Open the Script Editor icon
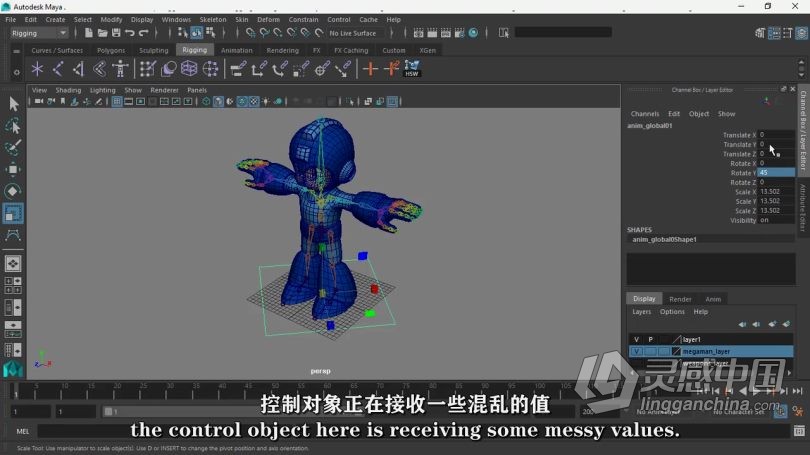The image size is (810, 455). [799, 431]
